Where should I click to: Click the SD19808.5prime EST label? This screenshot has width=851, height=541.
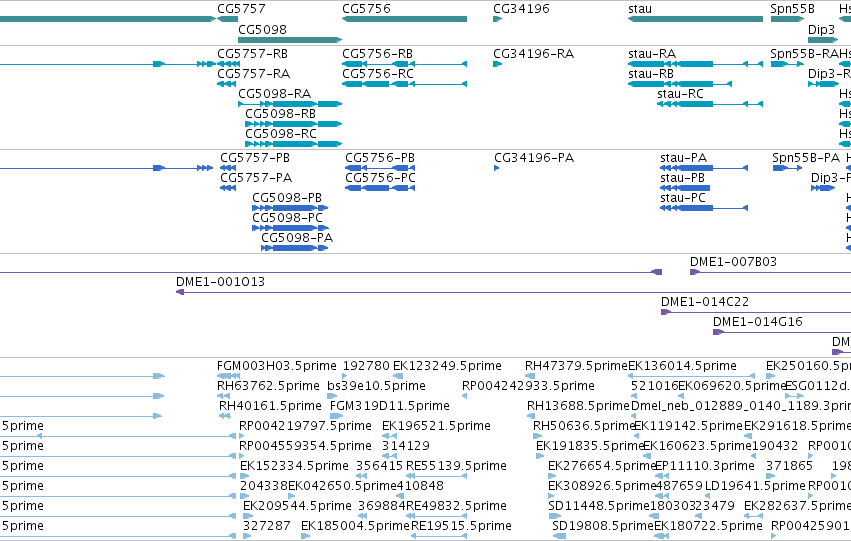point(603,527)
